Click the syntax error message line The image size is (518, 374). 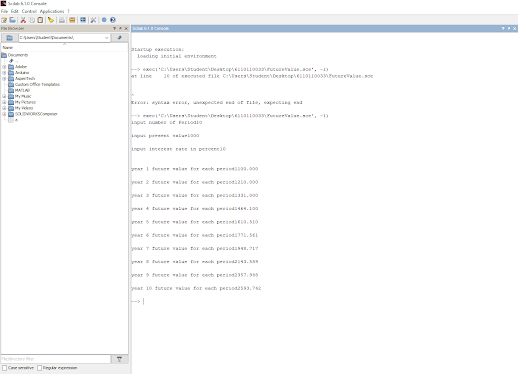tap(217, 102)
